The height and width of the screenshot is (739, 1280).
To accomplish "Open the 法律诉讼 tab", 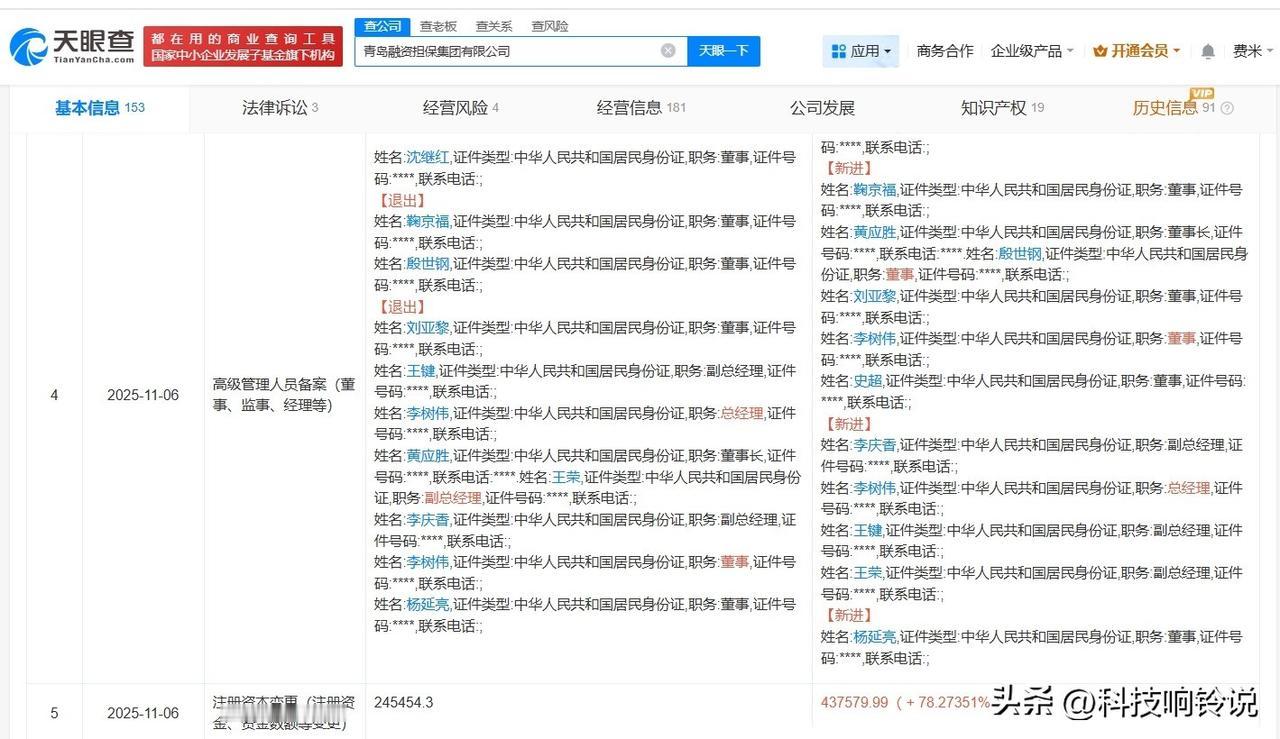I will (x=276, y=107).
